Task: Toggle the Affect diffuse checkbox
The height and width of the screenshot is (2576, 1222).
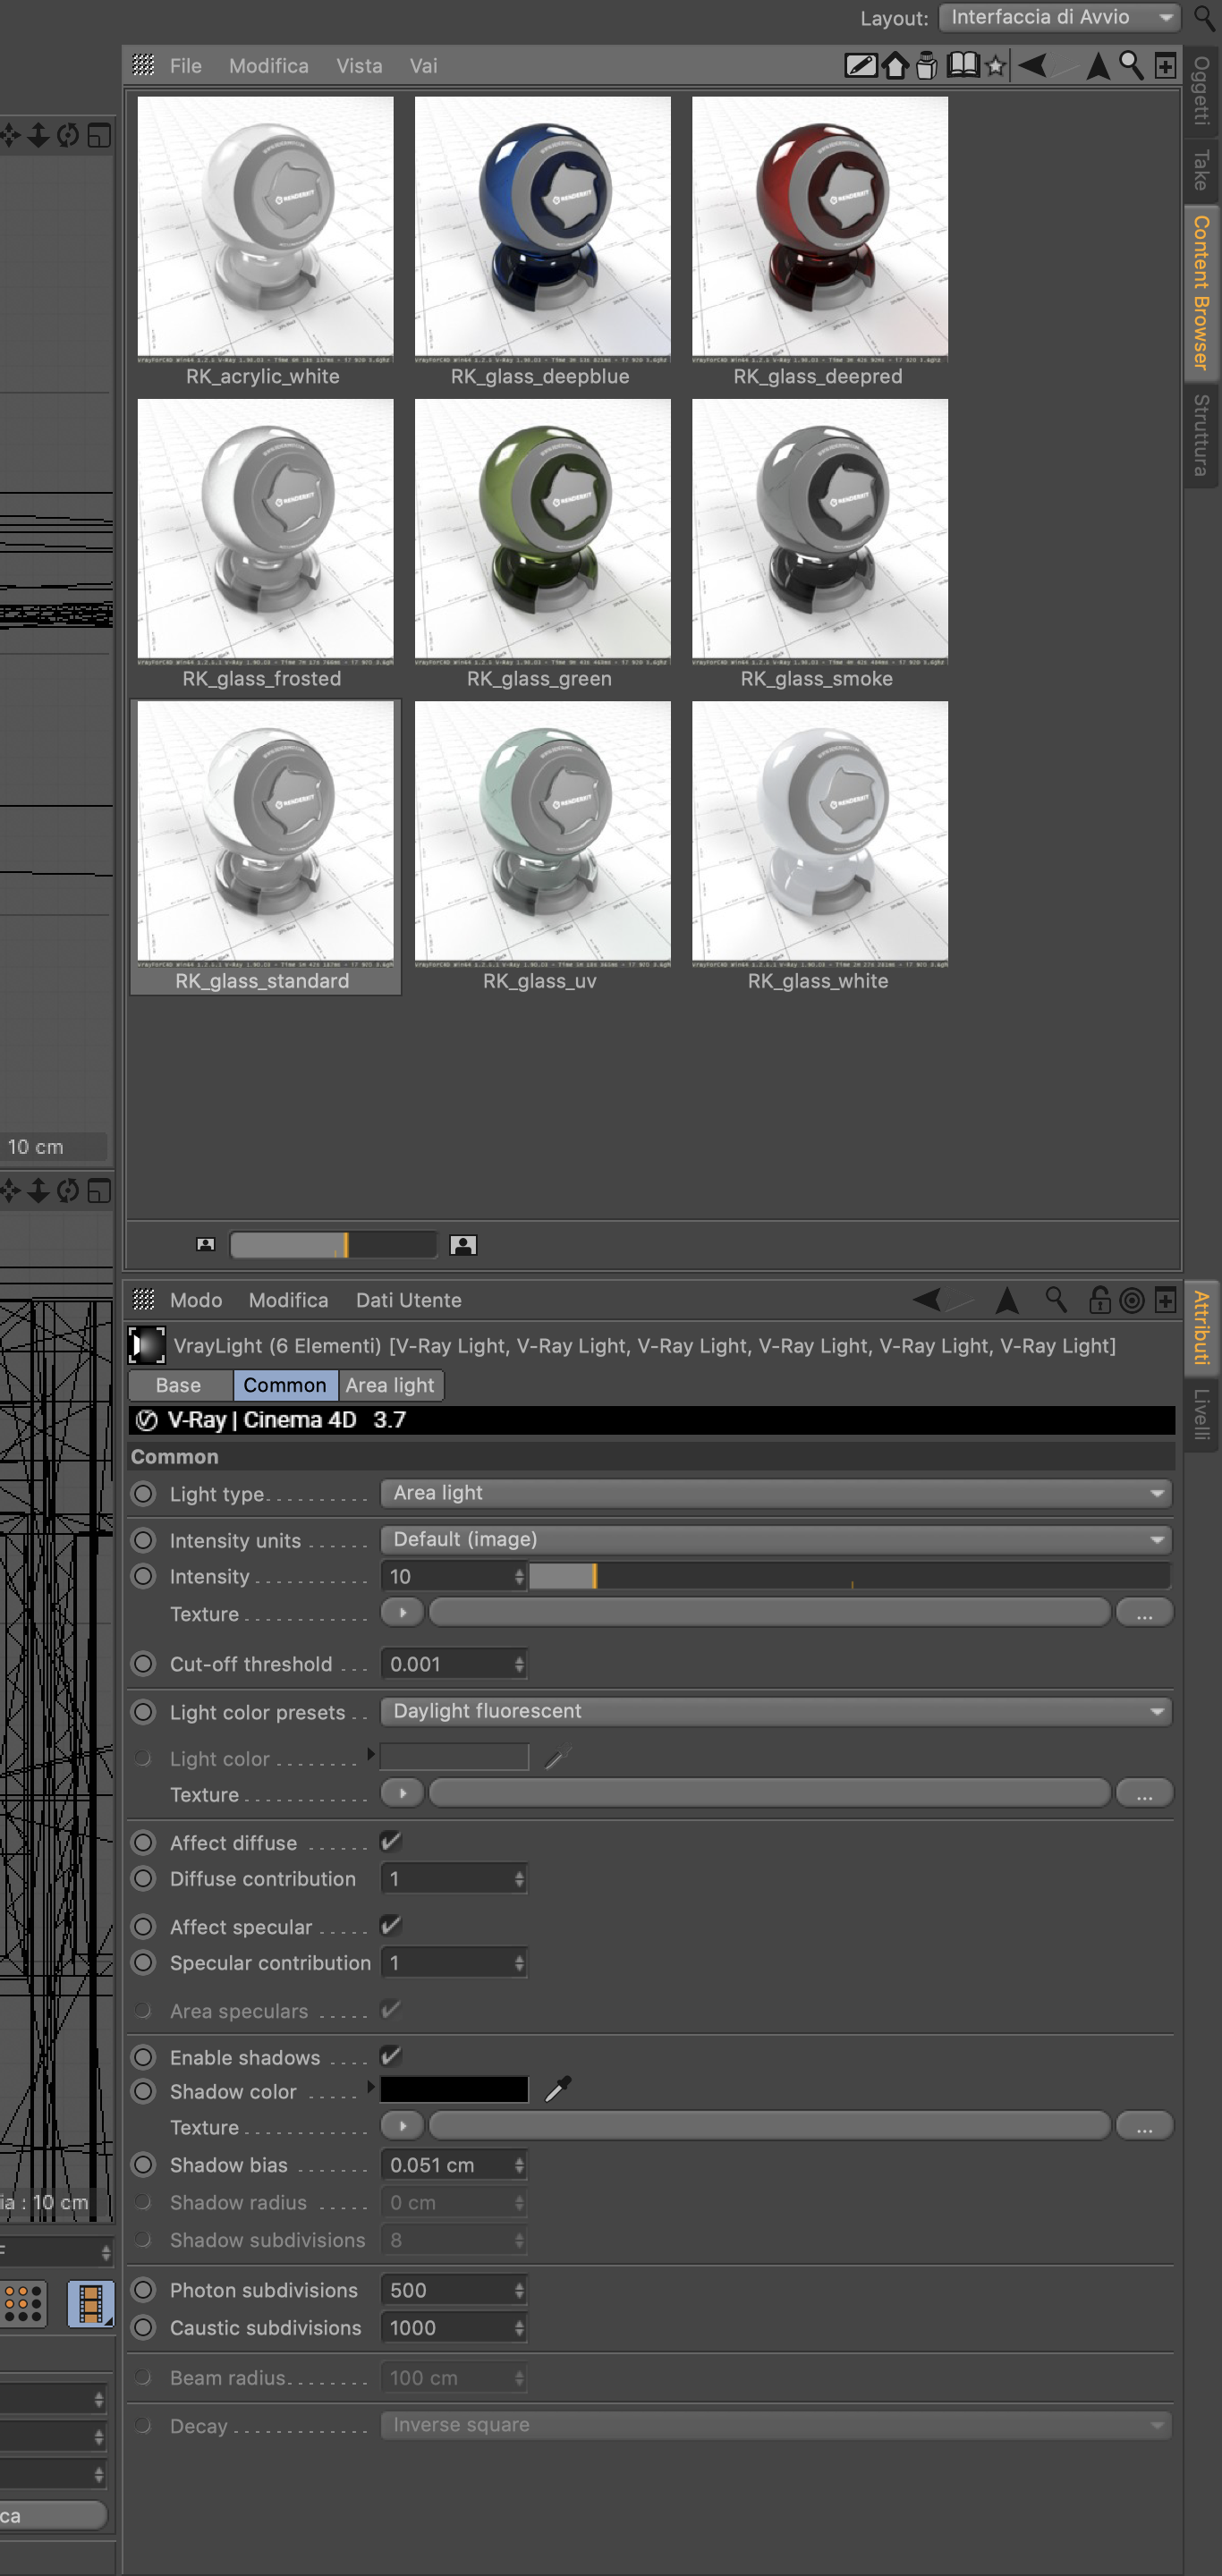Action: click(x=390, y=1842)
